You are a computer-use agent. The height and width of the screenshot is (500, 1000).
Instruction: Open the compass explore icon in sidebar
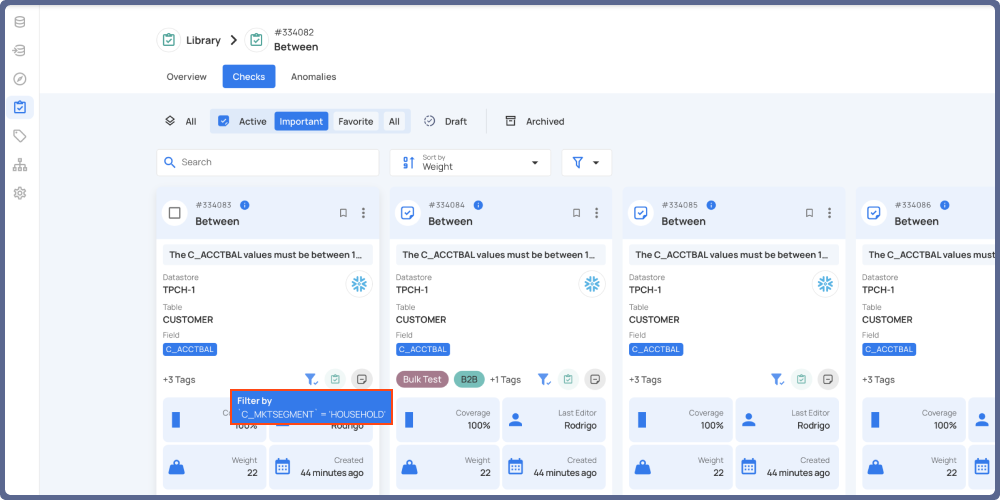pos(19,79)
